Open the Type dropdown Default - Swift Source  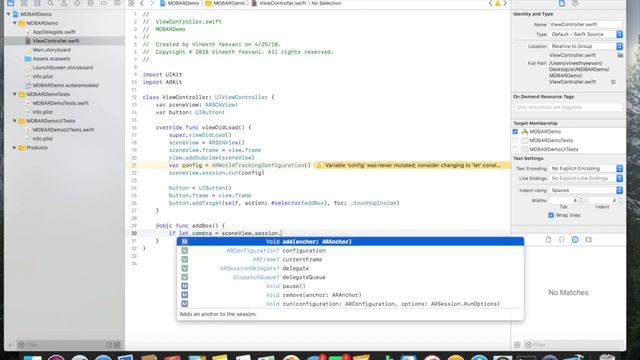point(586,34)
